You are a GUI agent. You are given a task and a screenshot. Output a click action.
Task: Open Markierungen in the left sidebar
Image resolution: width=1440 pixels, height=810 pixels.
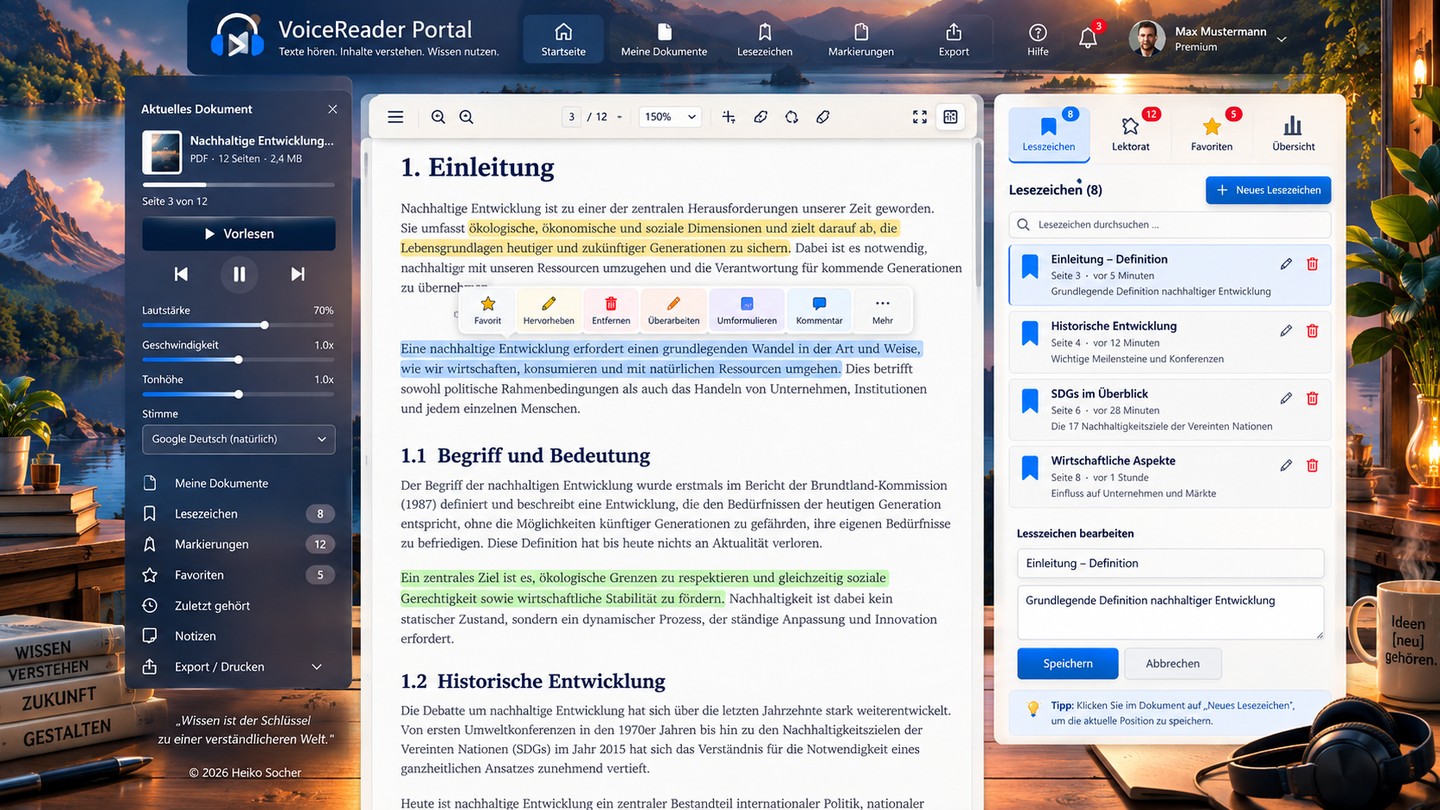pyautogui.click(x=239, y=544)
